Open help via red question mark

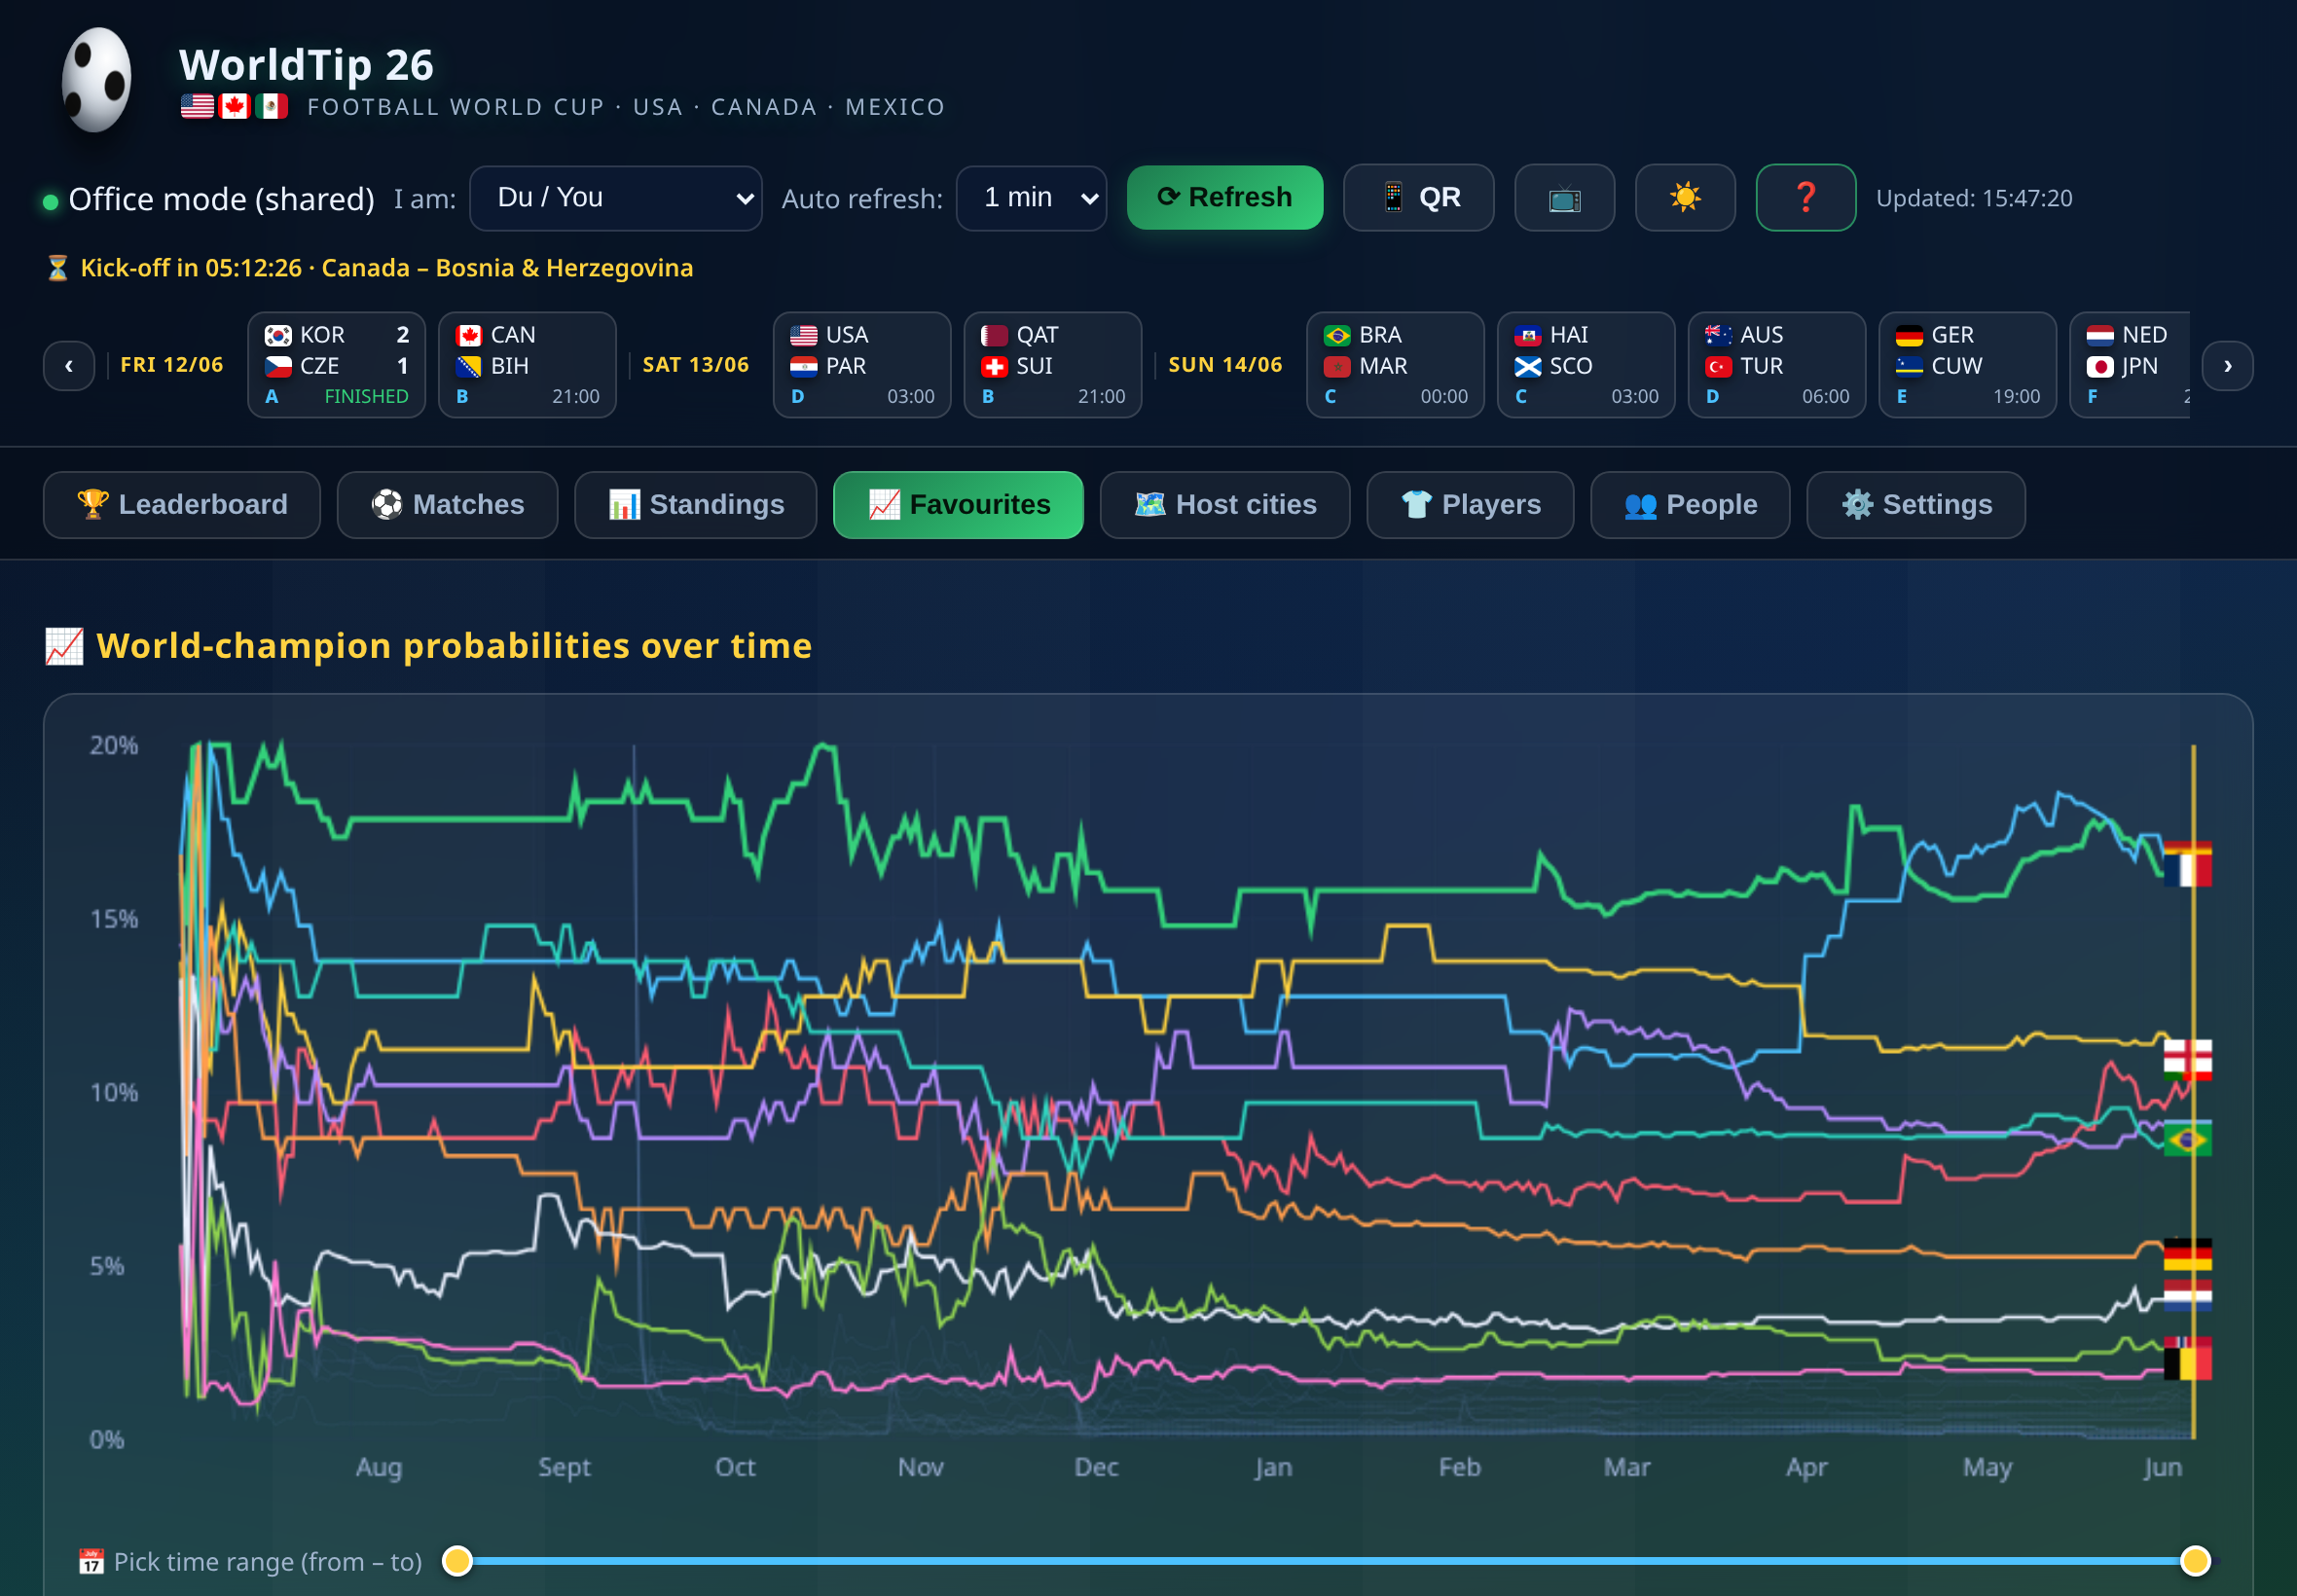pos(1806,198)
